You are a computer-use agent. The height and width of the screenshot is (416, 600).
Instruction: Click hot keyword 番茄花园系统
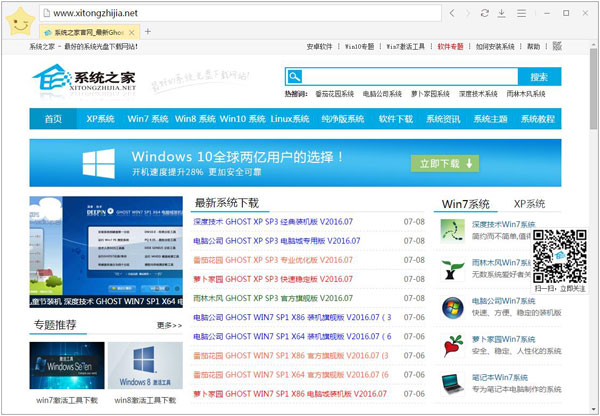[334, 94]
